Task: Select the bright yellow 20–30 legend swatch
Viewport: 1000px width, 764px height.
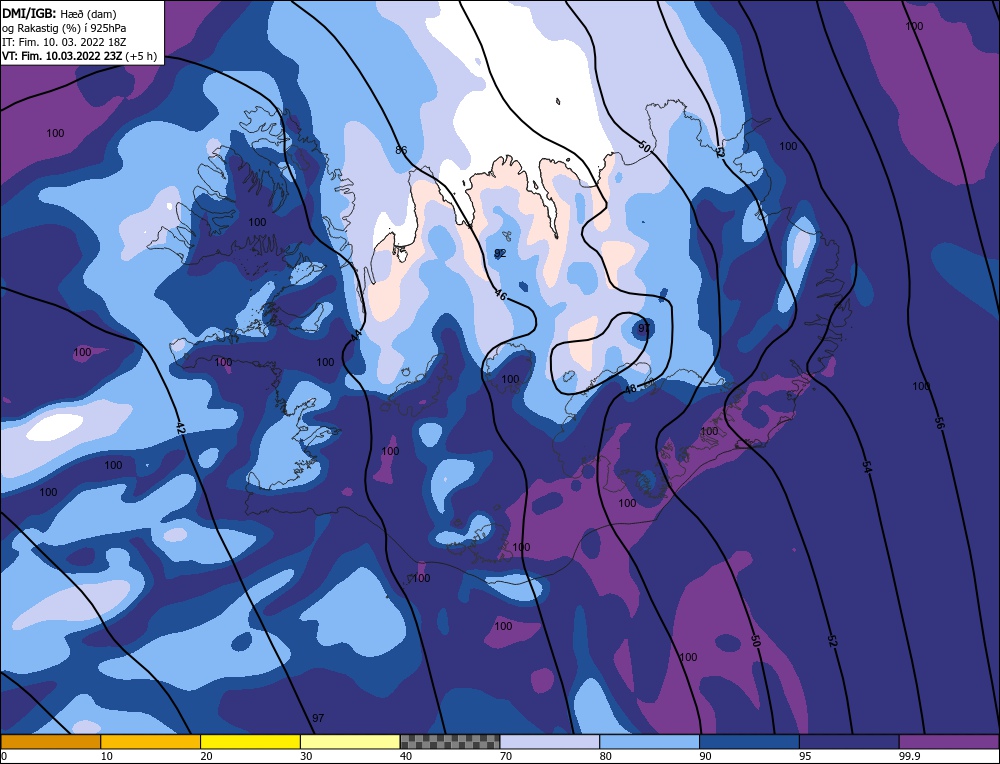Action: [x=250, y=741]
